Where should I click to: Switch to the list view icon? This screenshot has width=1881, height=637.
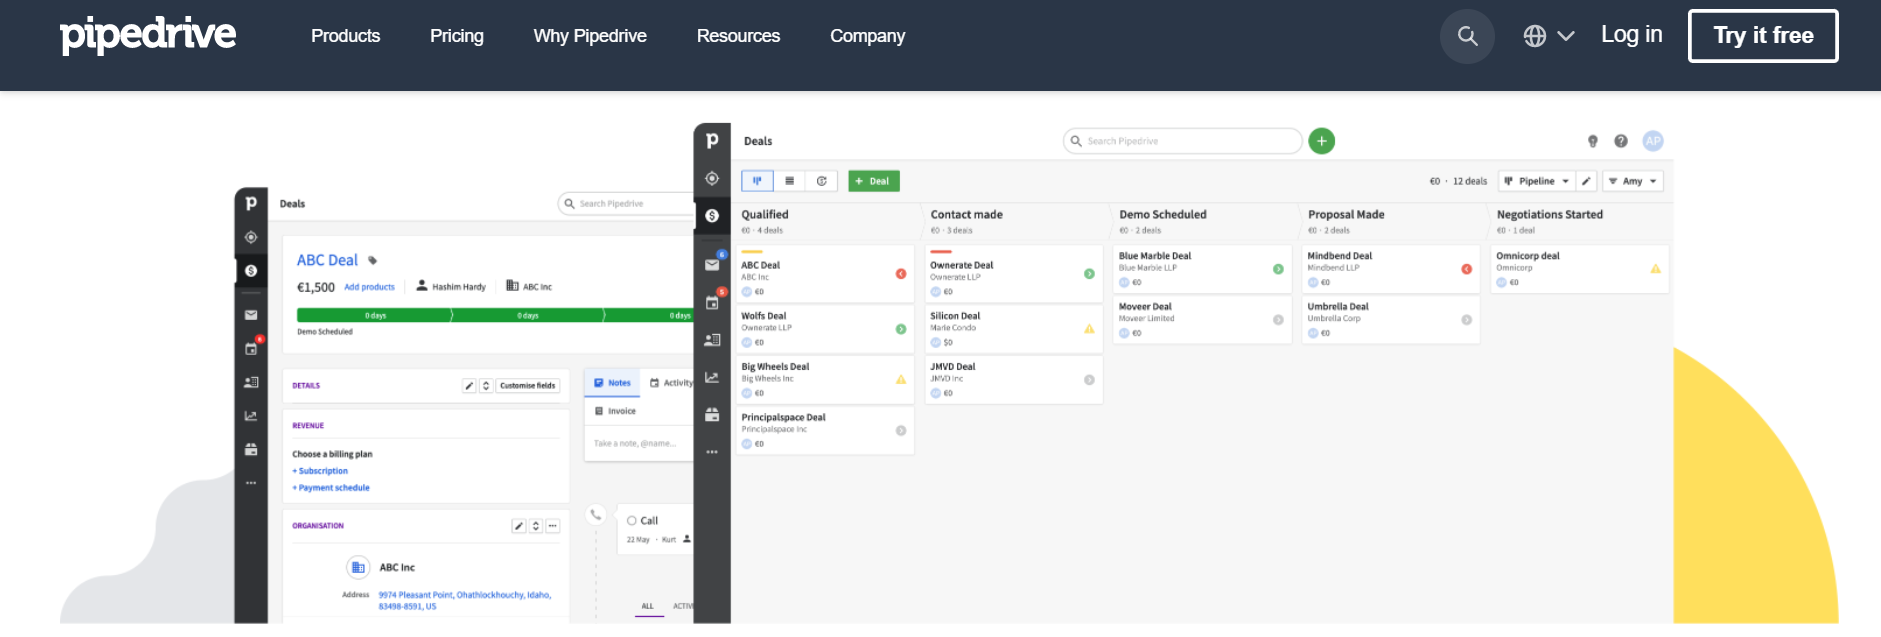click(x=789, y=181)
